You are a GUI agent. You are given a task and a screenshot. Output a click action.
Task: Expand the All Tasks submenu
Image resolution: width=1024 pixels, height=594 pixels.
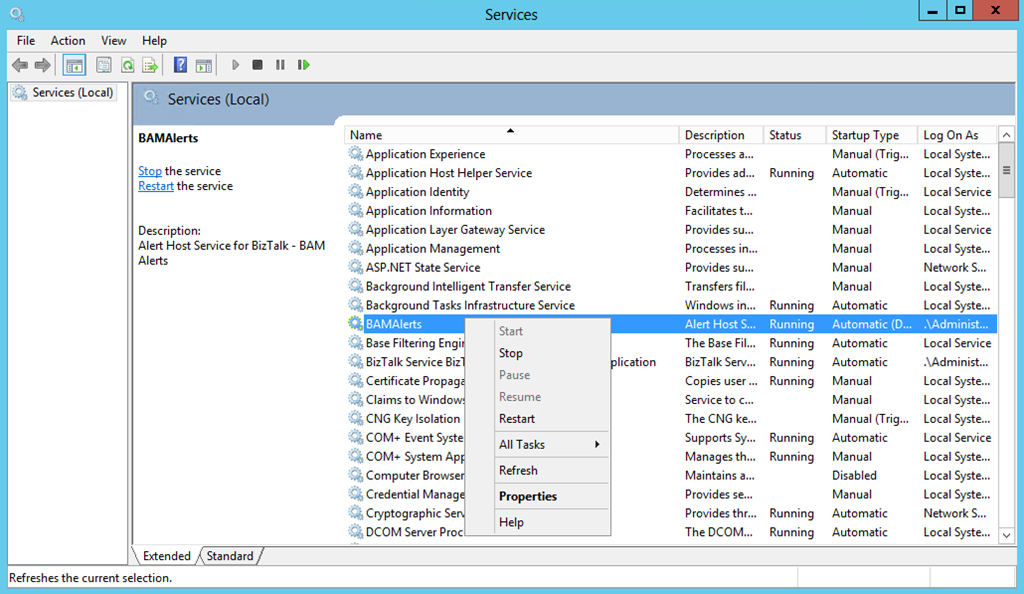[551, 444]
